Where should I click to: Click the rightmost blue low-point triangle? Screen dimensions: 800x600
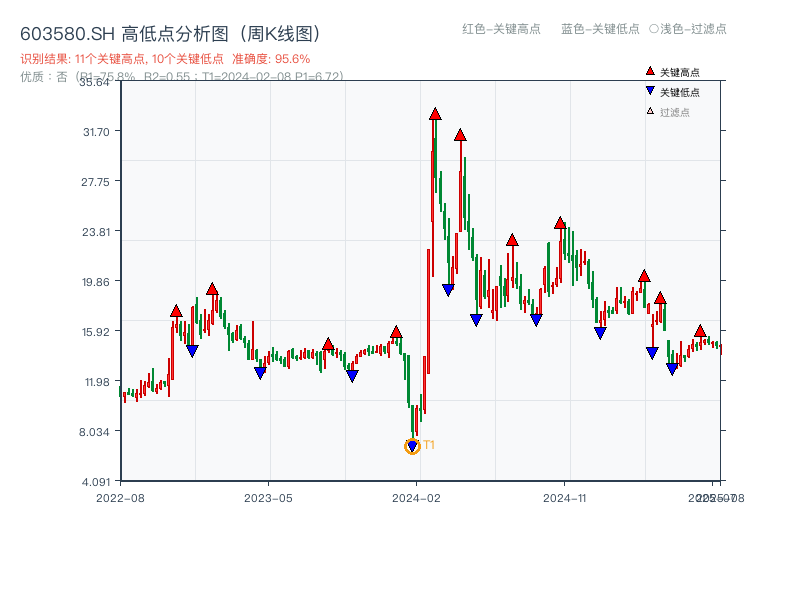click(672, 368)
